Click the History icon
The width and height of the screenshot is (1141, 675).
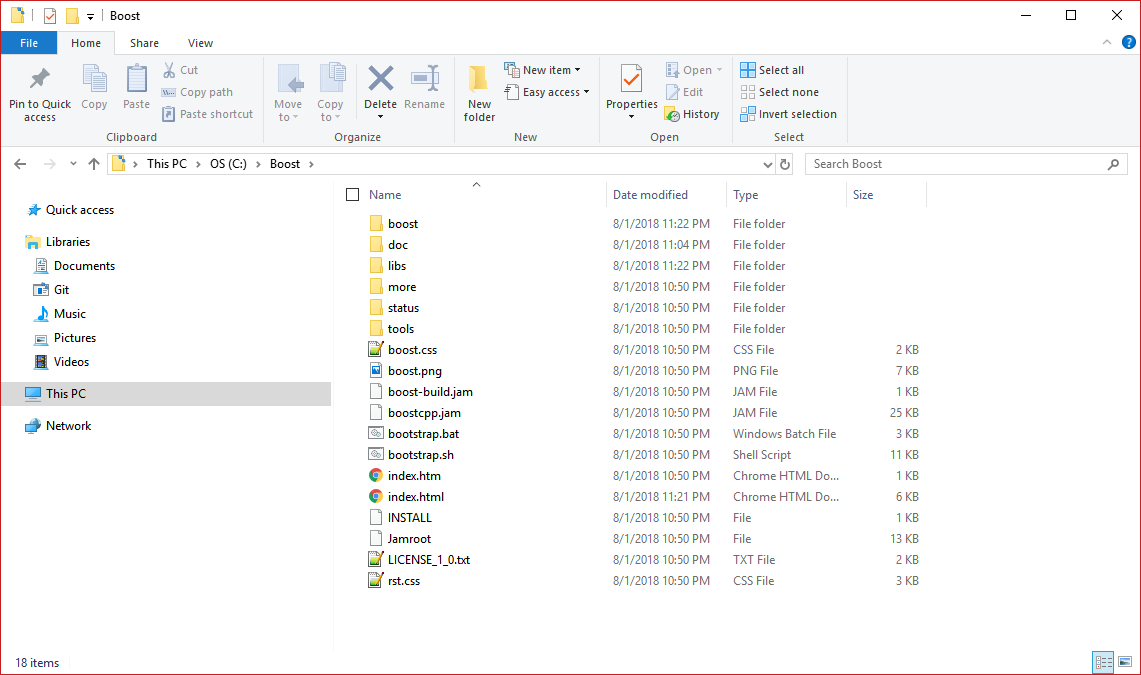[672, 114]
